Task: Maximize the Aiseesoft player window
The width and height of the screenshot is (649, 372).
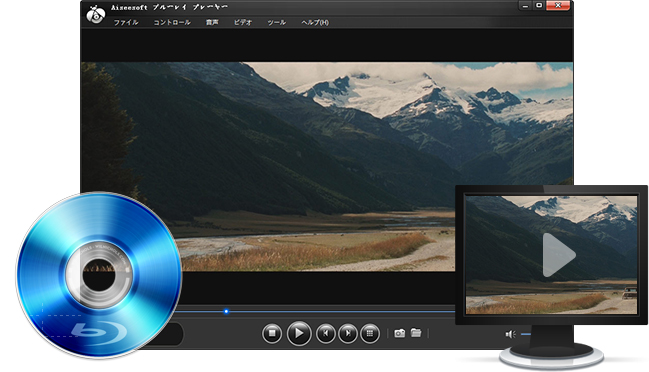Action: tap(539, 6)
